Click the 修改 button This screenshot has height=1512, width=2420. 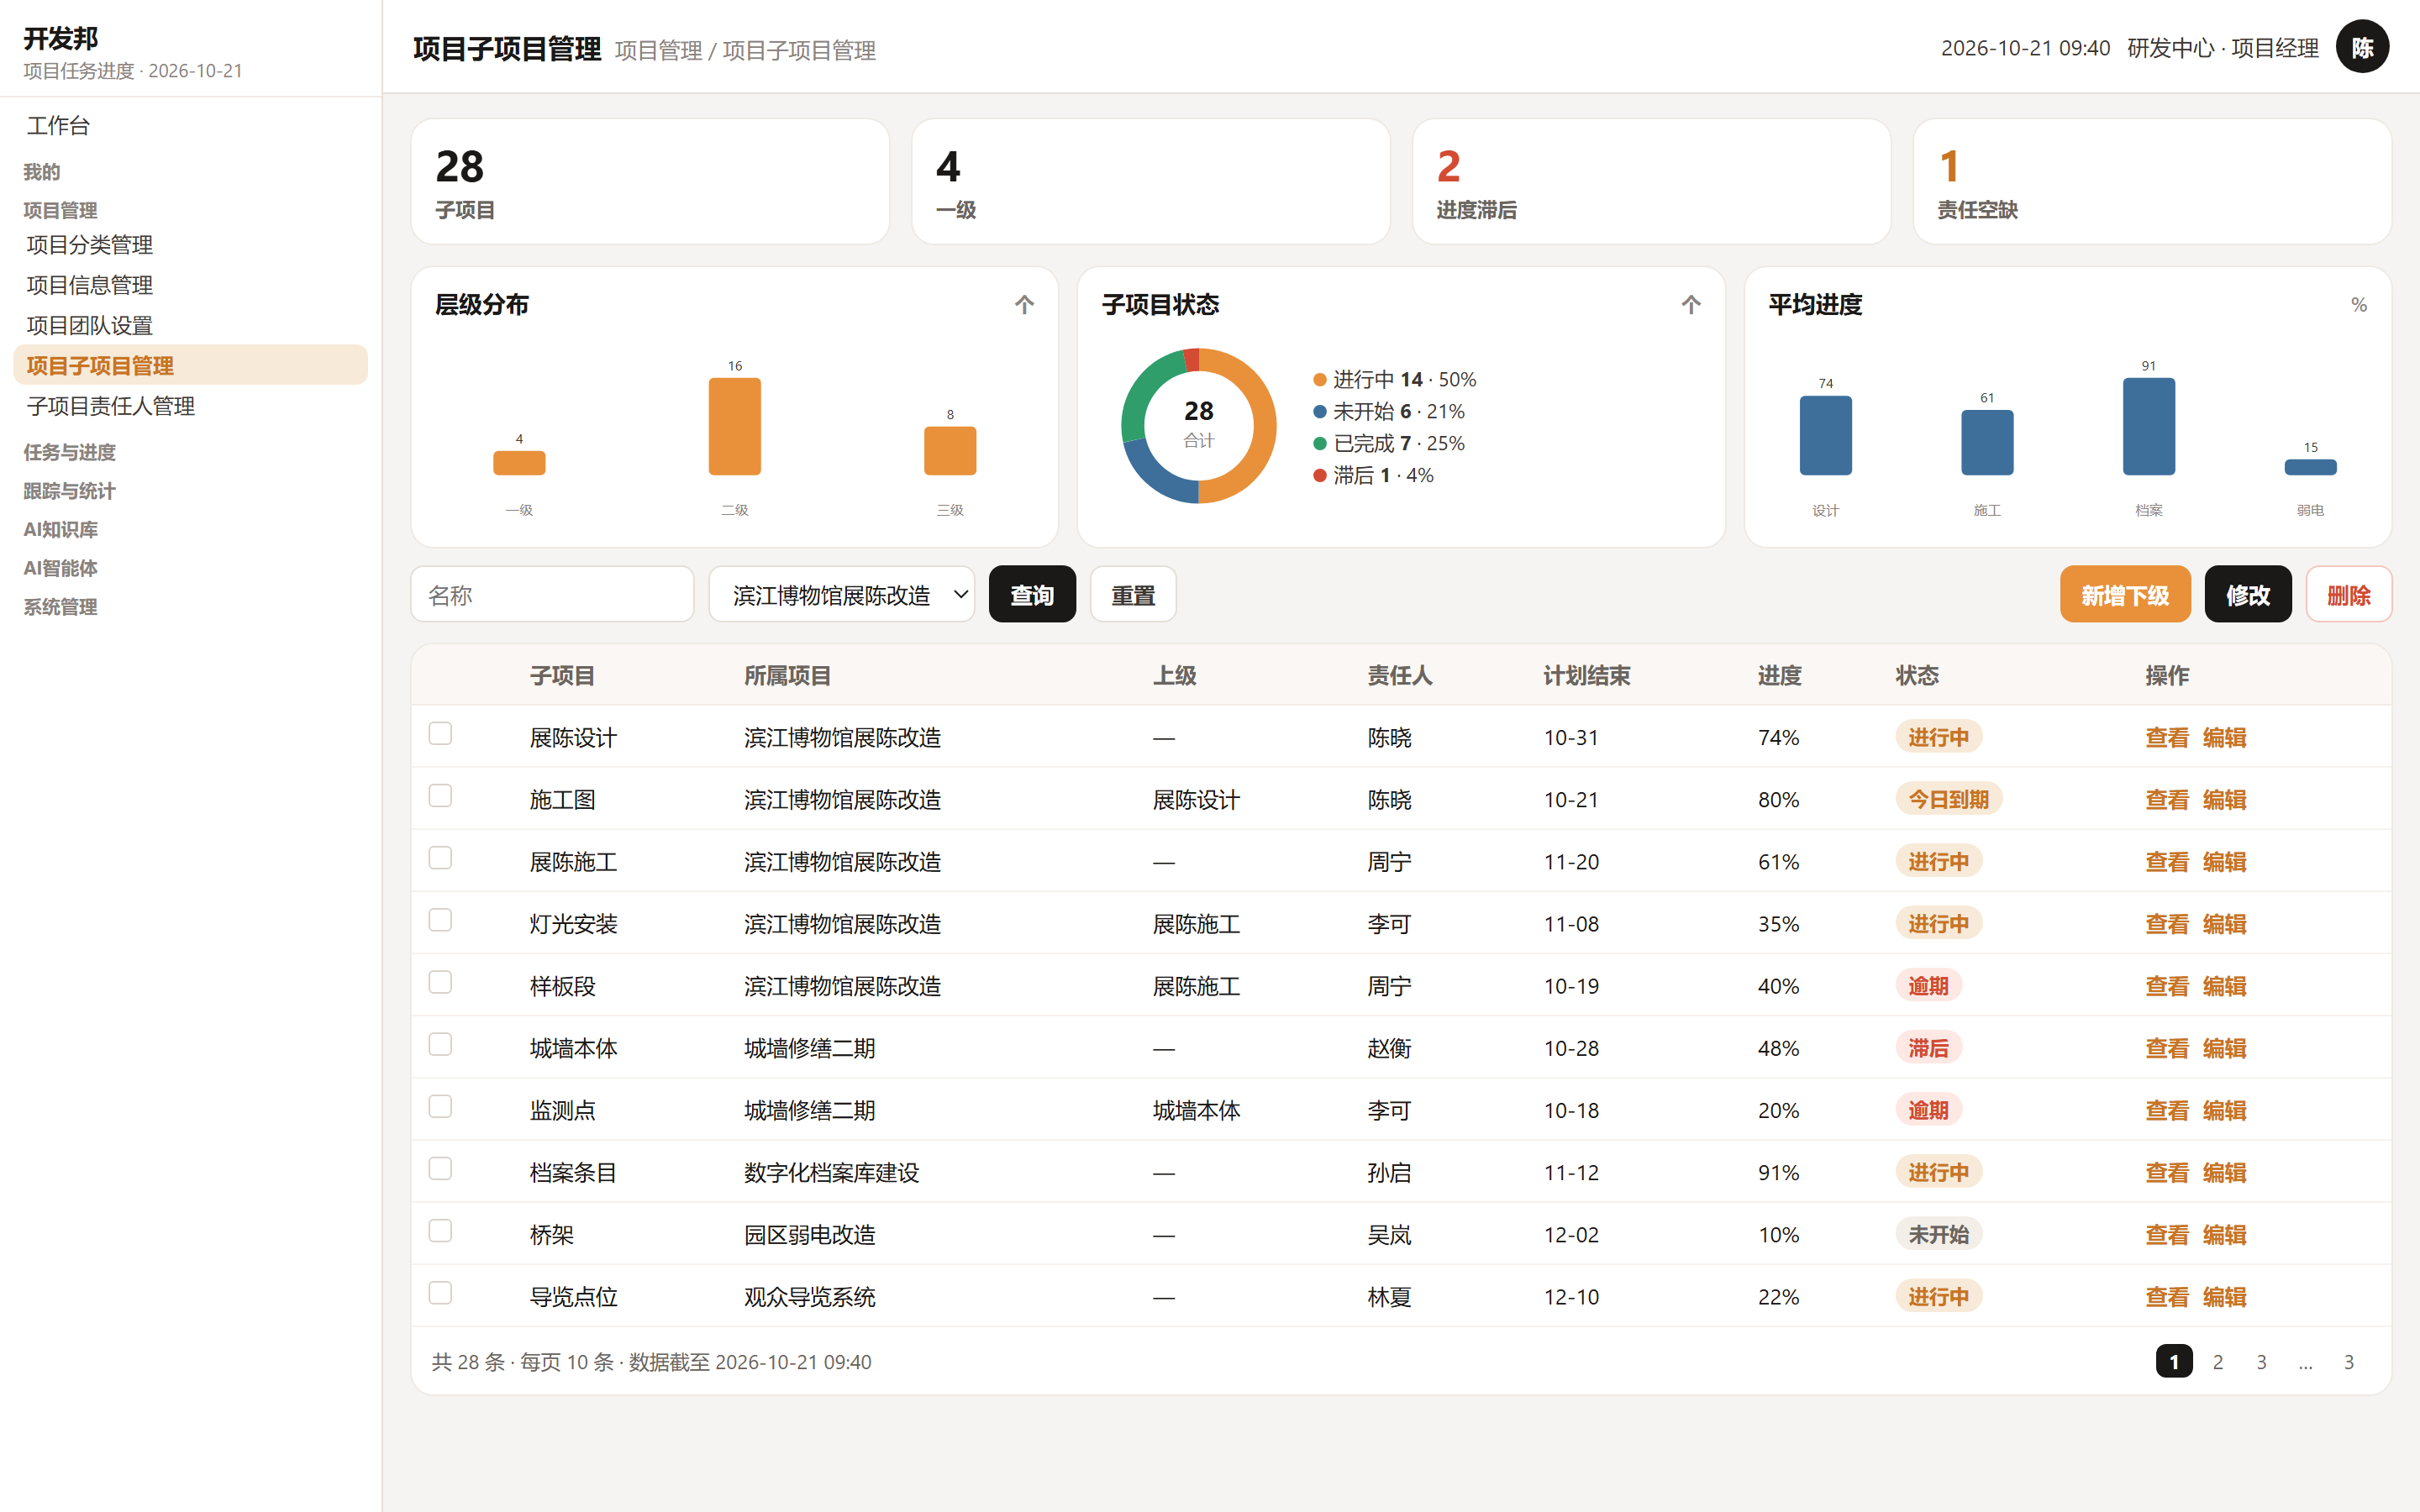click(x=2248, y=595)
